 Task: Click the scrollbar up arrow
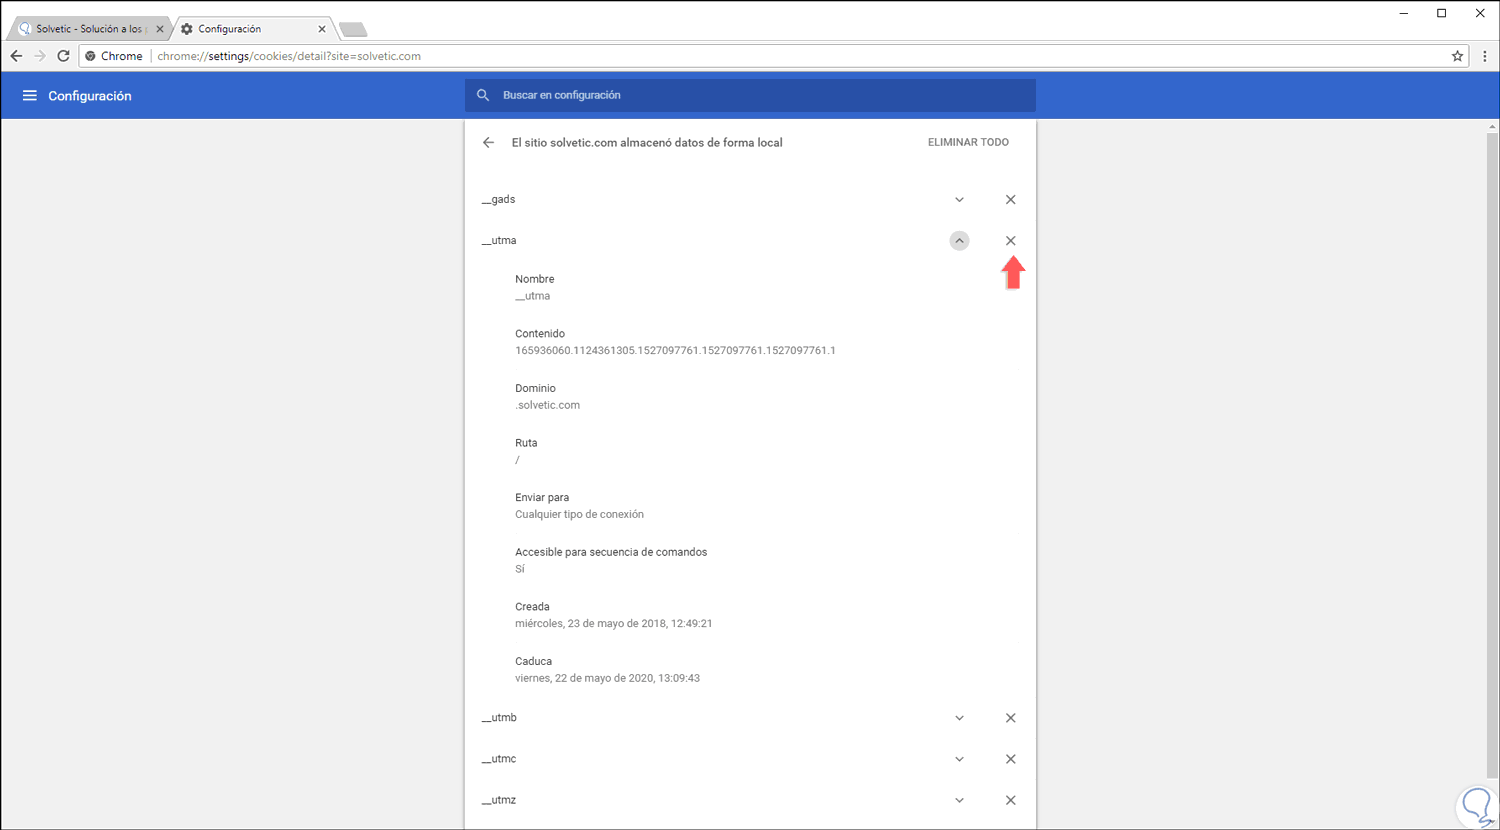(1492, 127)
